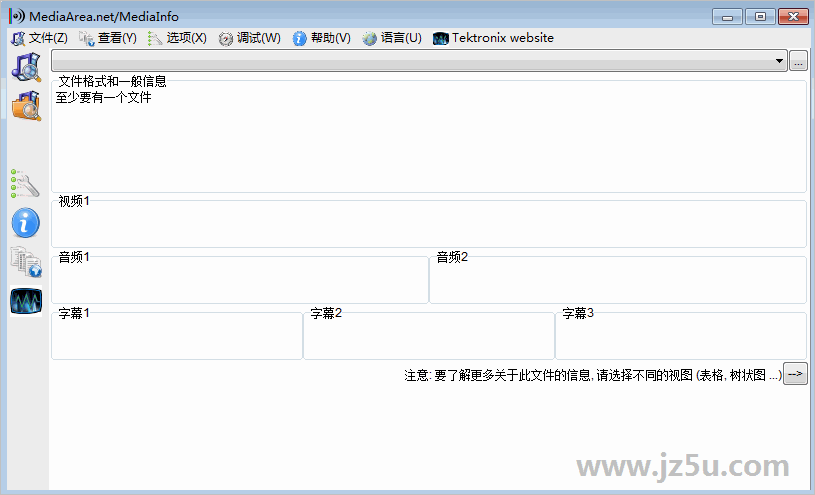Open the 文件(Z) menu
This screenshot has width=815, height=495.
40,38
